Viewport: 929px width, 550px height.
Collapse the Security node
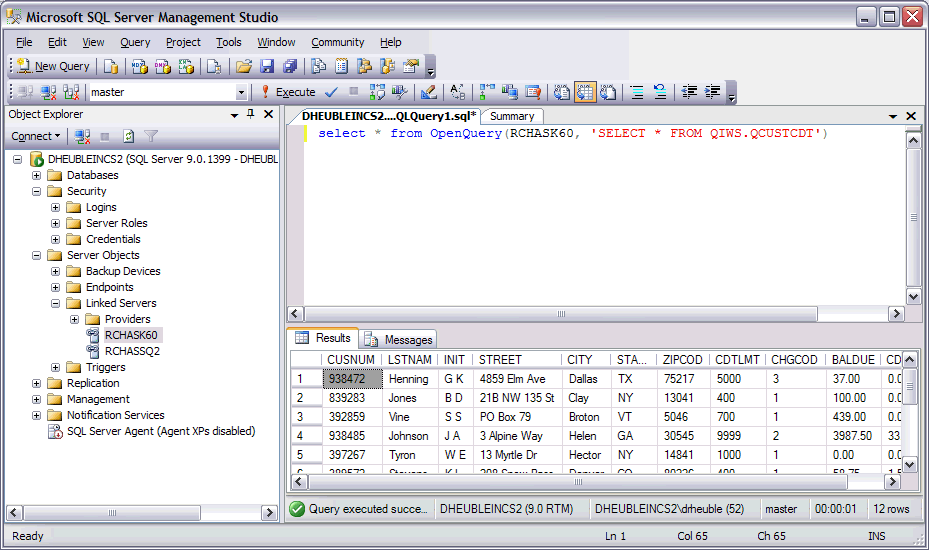pyautogui.click(x=37, y=191)
